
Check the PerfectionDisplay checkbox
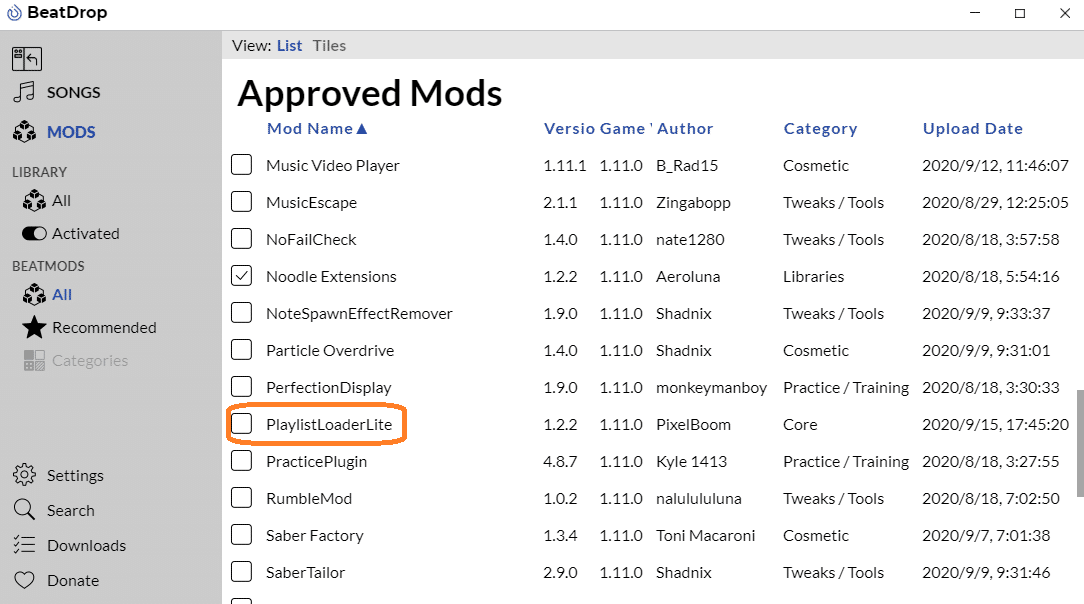coord(241,387)
